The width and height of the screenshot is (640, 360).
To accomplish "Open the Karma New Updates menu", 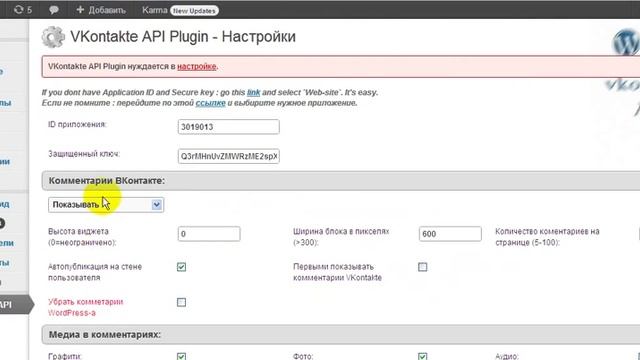I will (x=180, y=10).
